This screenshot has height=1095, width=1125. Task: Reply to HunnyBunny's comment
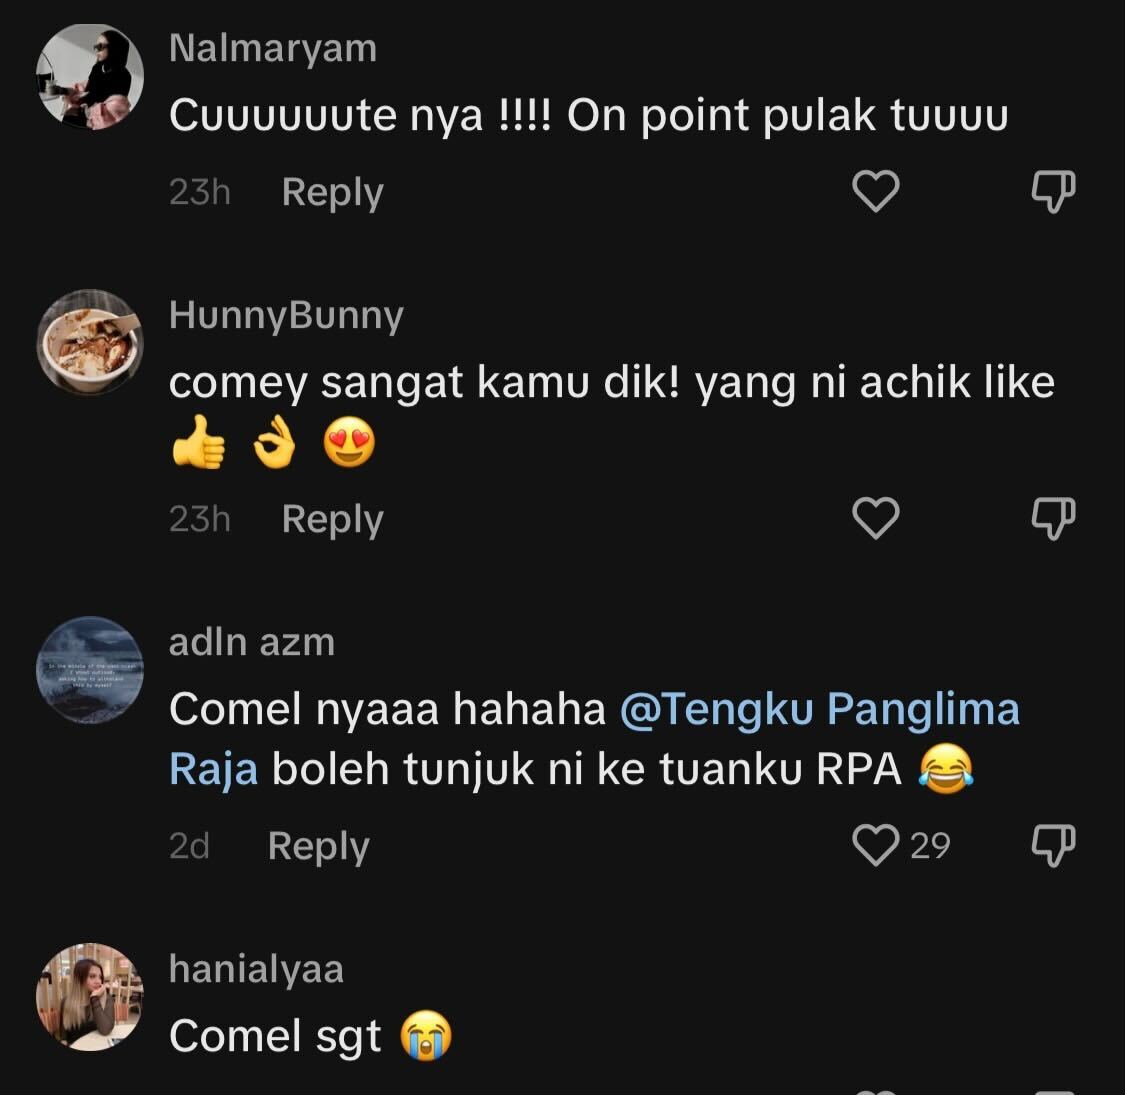[x=332, y=519]
